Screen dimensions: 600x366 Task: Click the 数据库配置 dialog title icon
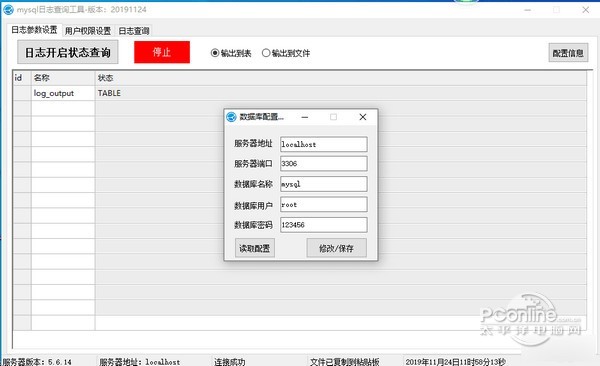point(231,117)
